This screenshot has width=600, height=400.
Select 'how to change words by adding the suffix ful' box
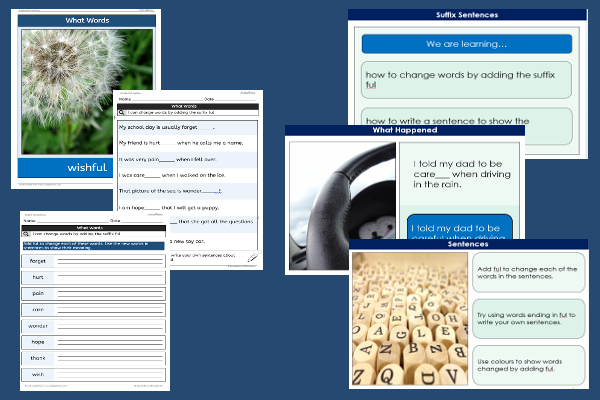click(x=466, y=80)
